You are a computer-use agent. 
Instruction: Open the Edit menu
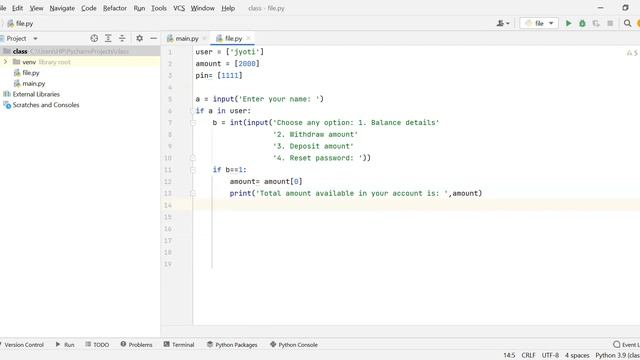click(17, 8)
